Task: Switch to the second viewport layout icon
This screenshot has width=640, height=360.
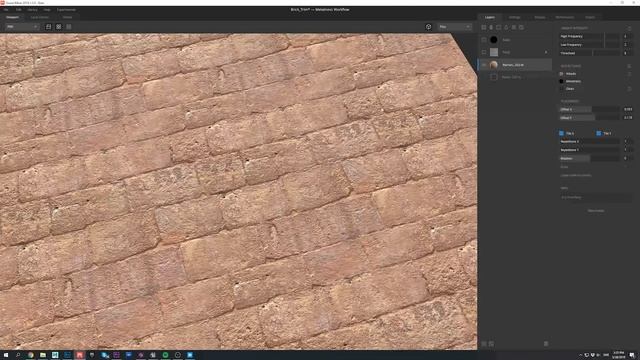Action: tap(58, 27)
